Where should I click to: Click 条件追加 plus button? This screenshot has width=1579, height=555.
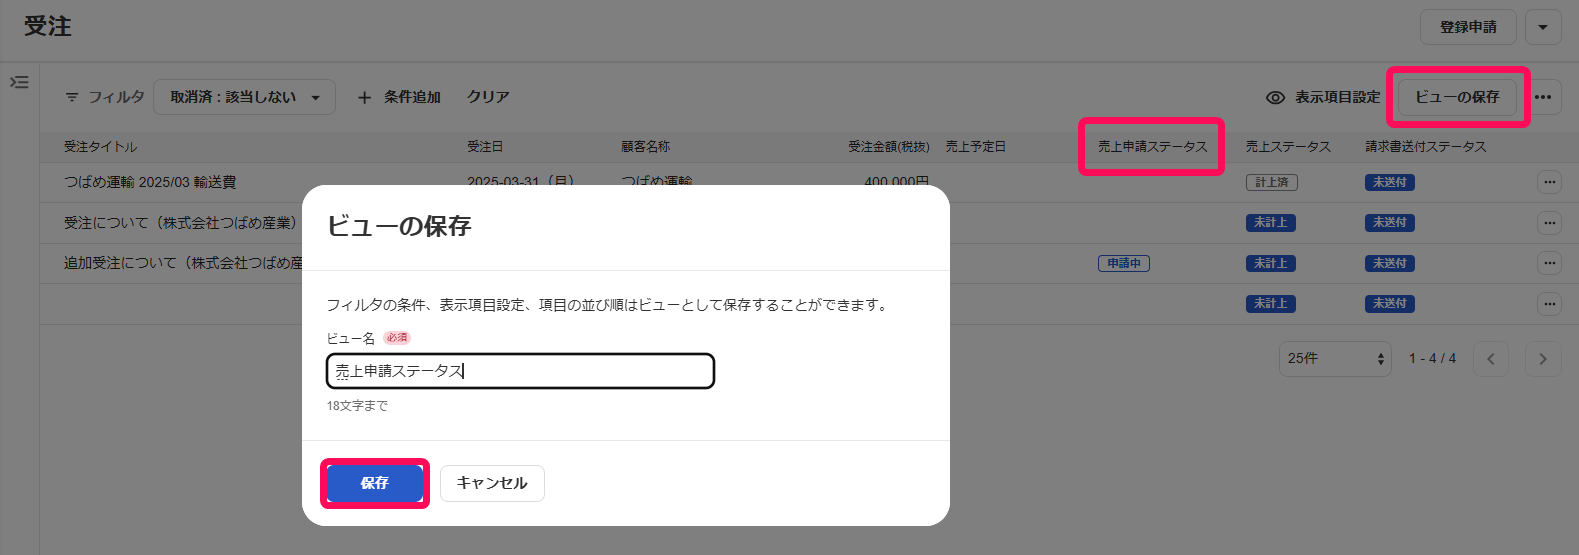pyautogui.click(x=399, y=97)
